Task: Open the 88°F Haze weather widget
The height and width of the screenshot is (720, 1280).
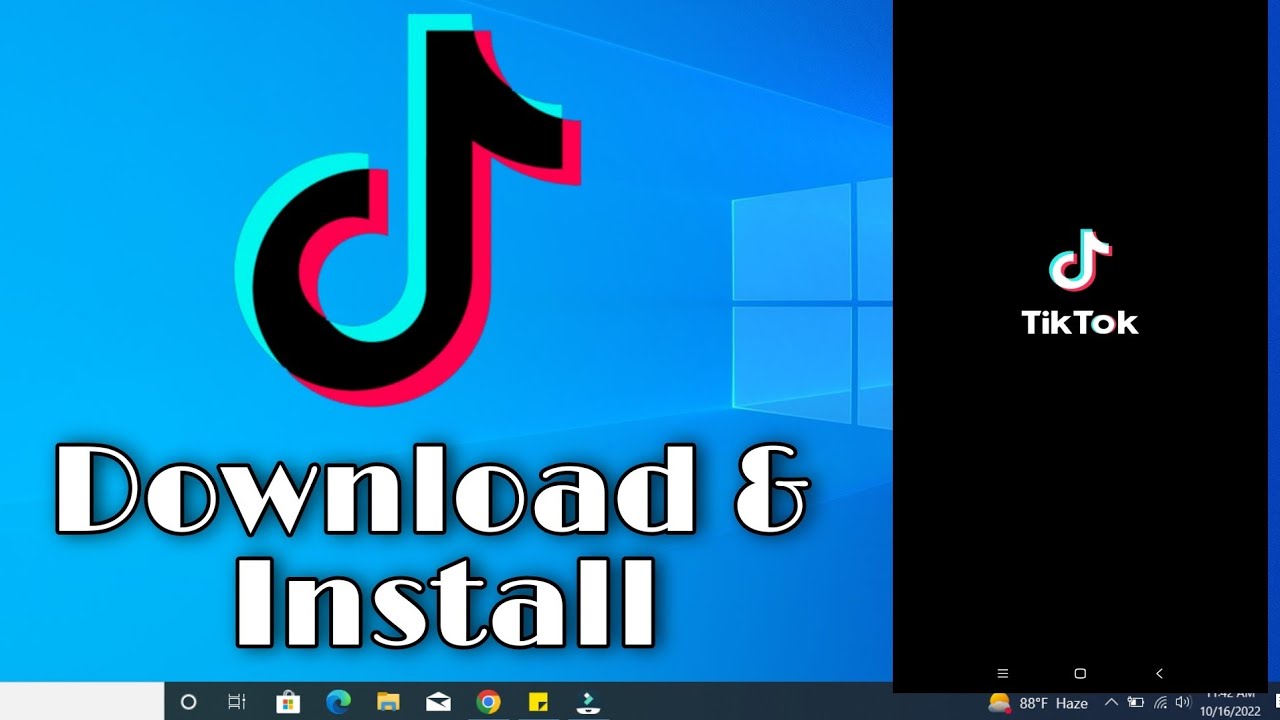Action: point(1037,703)
